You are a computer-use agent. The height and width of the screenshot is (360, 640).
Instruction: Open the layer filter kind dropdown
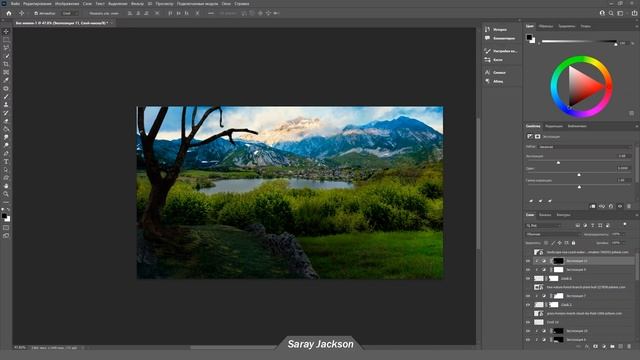pos(543,225)
